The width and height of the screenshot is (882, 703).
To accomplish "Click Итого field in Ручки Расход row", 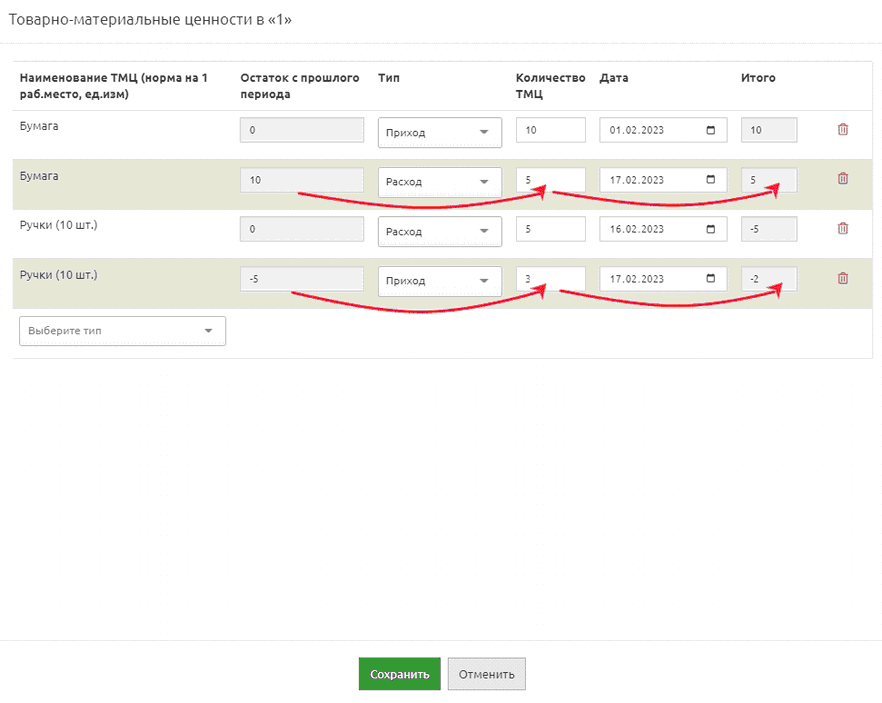I will click(769, 229).
